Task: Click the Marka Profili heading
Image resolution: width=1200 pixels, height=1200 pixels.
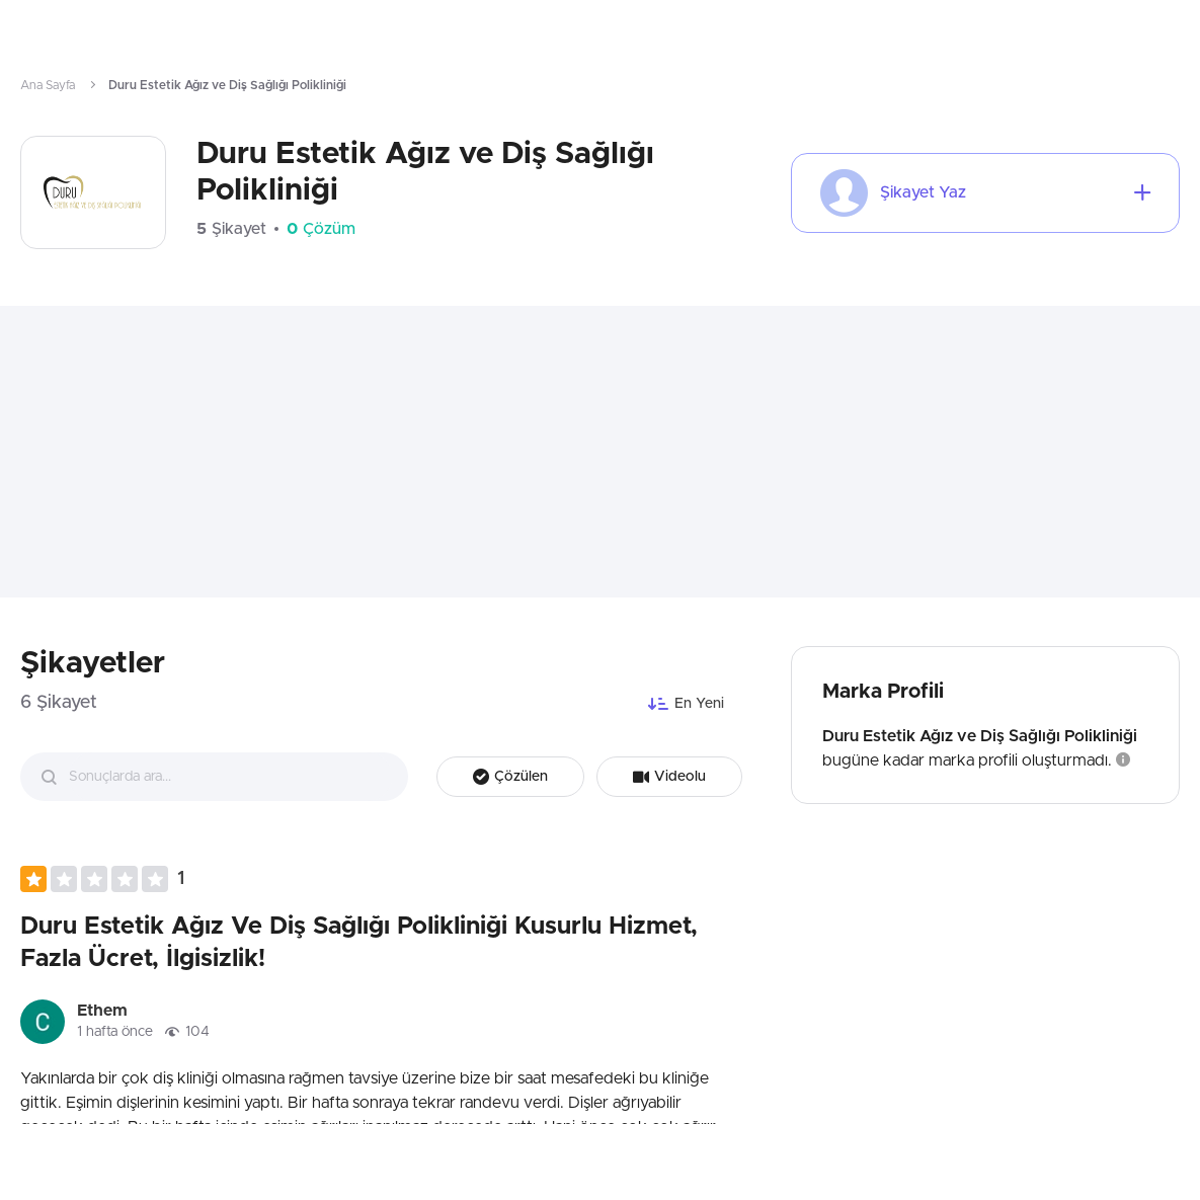Action: (883, 691)
